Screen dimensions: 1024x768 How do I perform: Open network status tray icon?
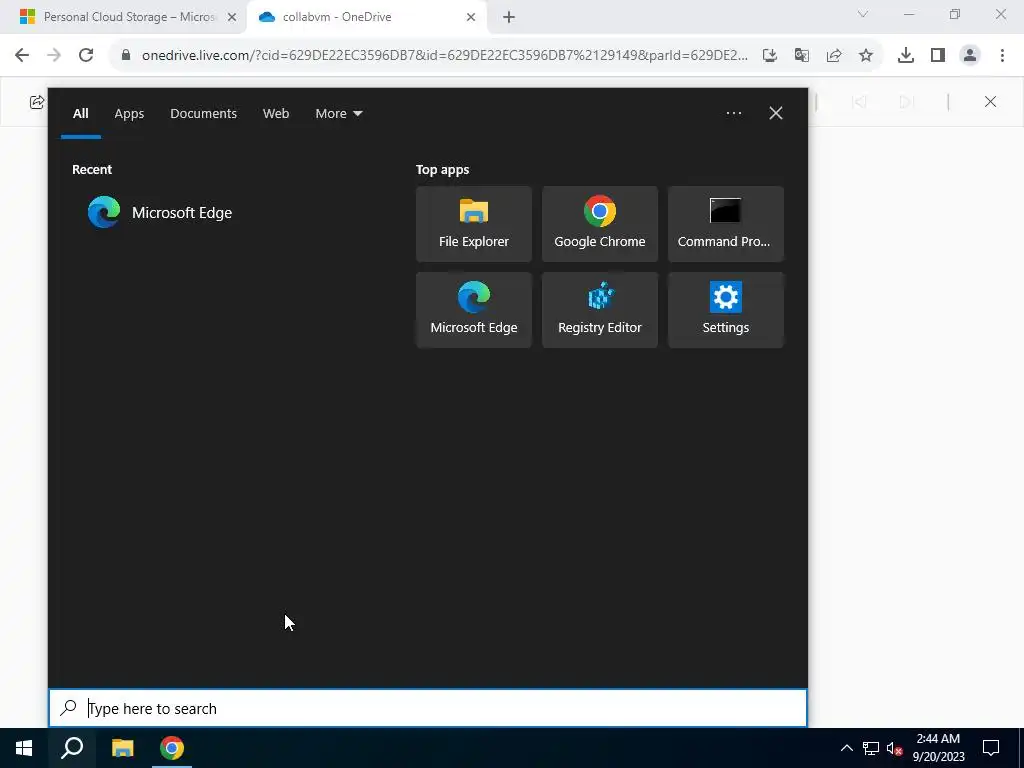coord(871,748)
